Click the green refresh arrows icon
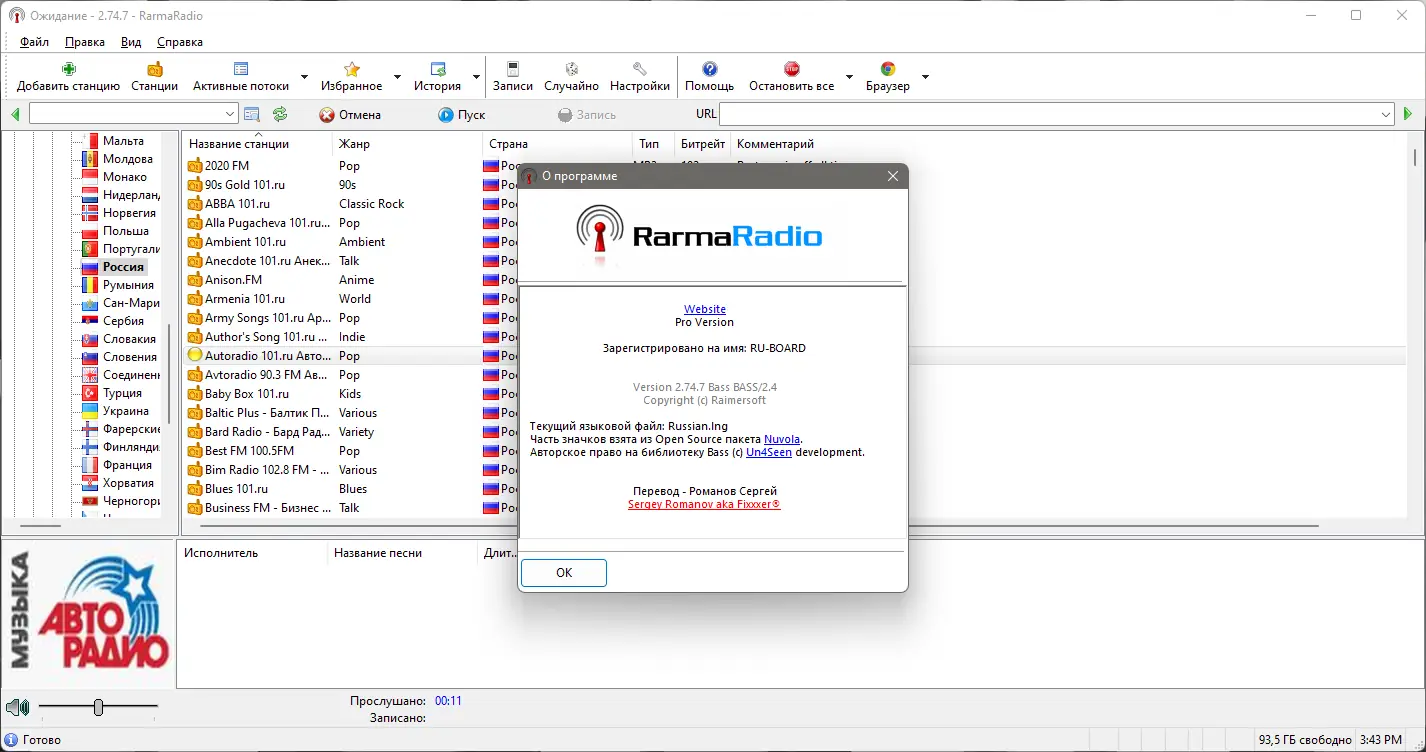Screen dimensions: 1426x752 tap(280, 115)
